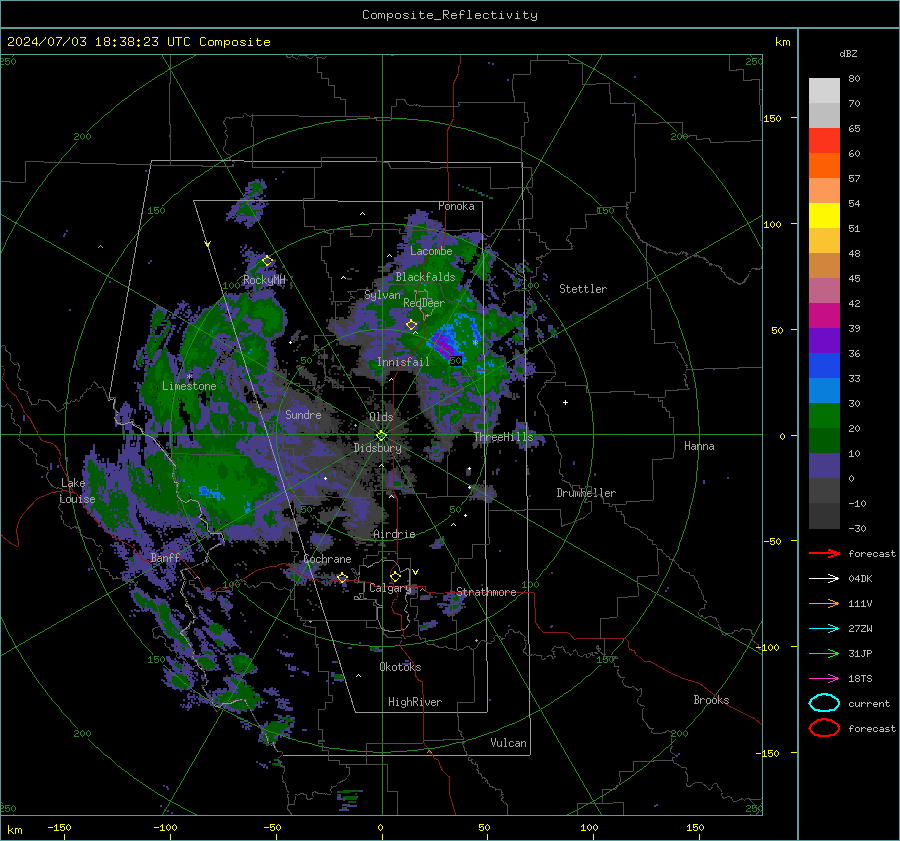
Task: Click the Hanna town label
Action: point(699,446)
